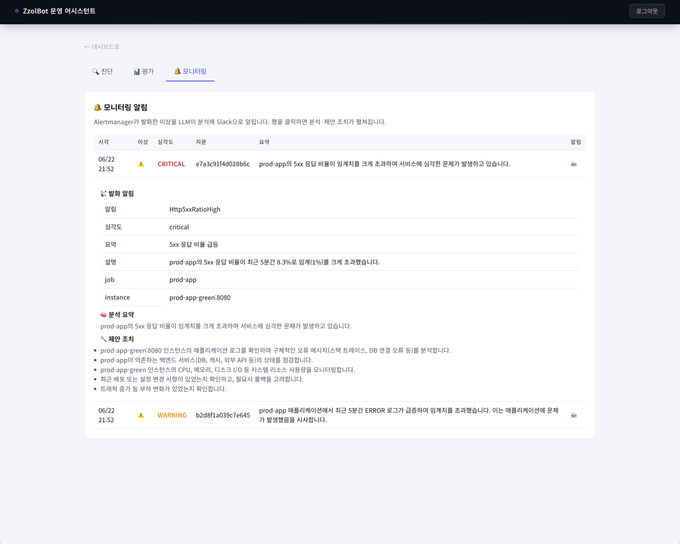Click the prod-app-green:8080 instance value
Image resolution: width=680 pixels, height=544 pixels.
click(x=200, y=298)
